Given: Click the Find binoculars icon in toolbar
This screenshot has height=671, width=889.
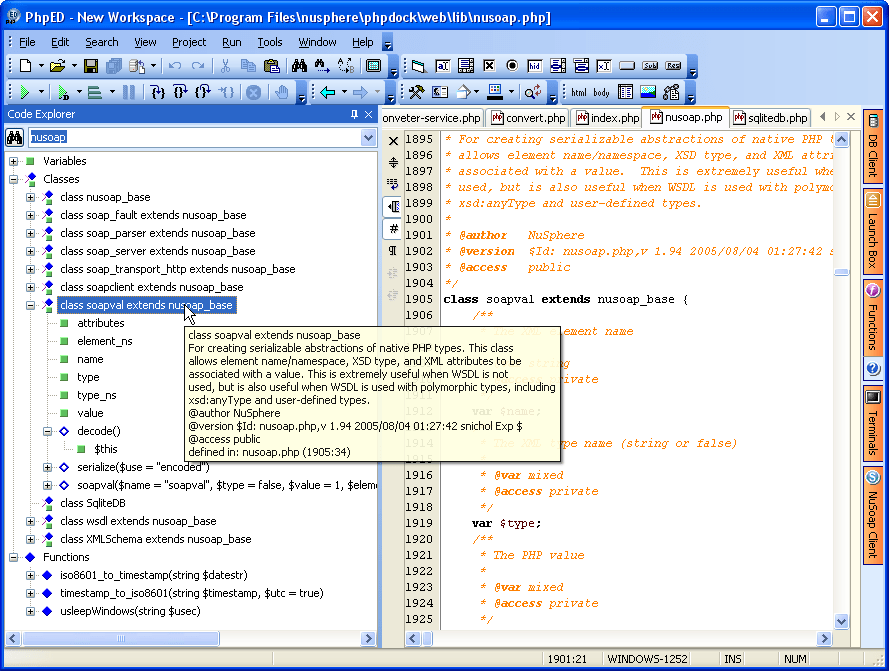Looking at the screenshot, I should [x=299, y=66].
